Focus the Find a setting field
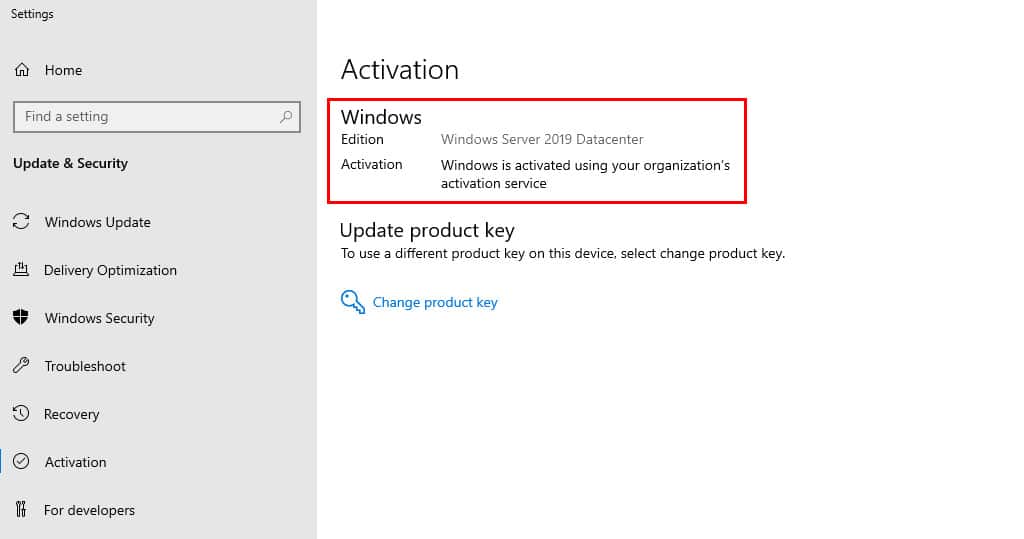 [x=157, y=117]
